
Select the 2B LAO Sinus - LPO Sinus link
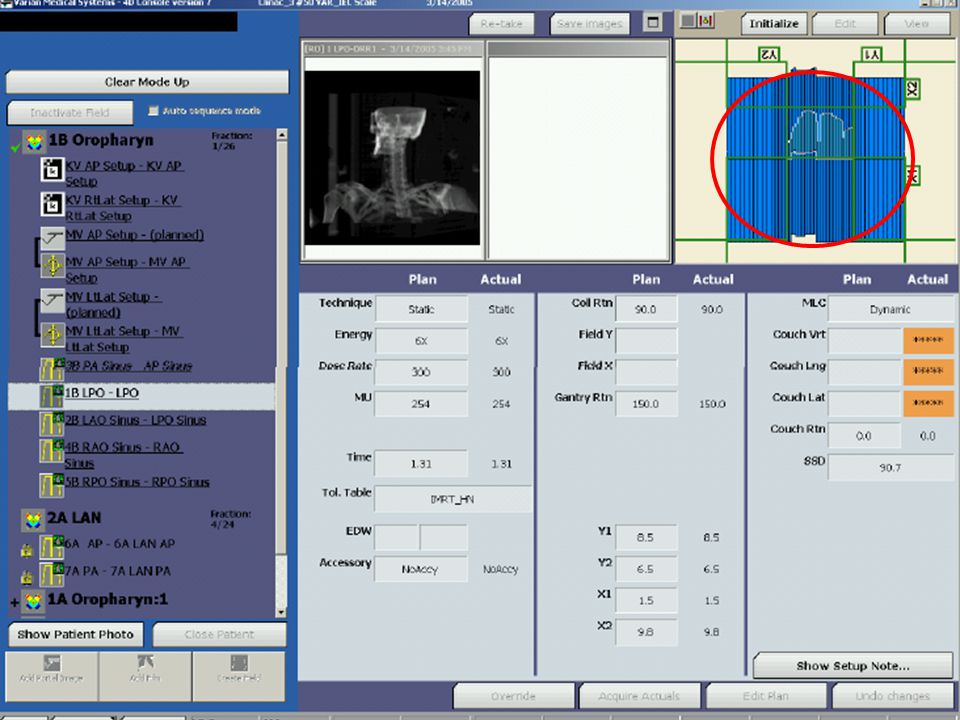point(135,421)
